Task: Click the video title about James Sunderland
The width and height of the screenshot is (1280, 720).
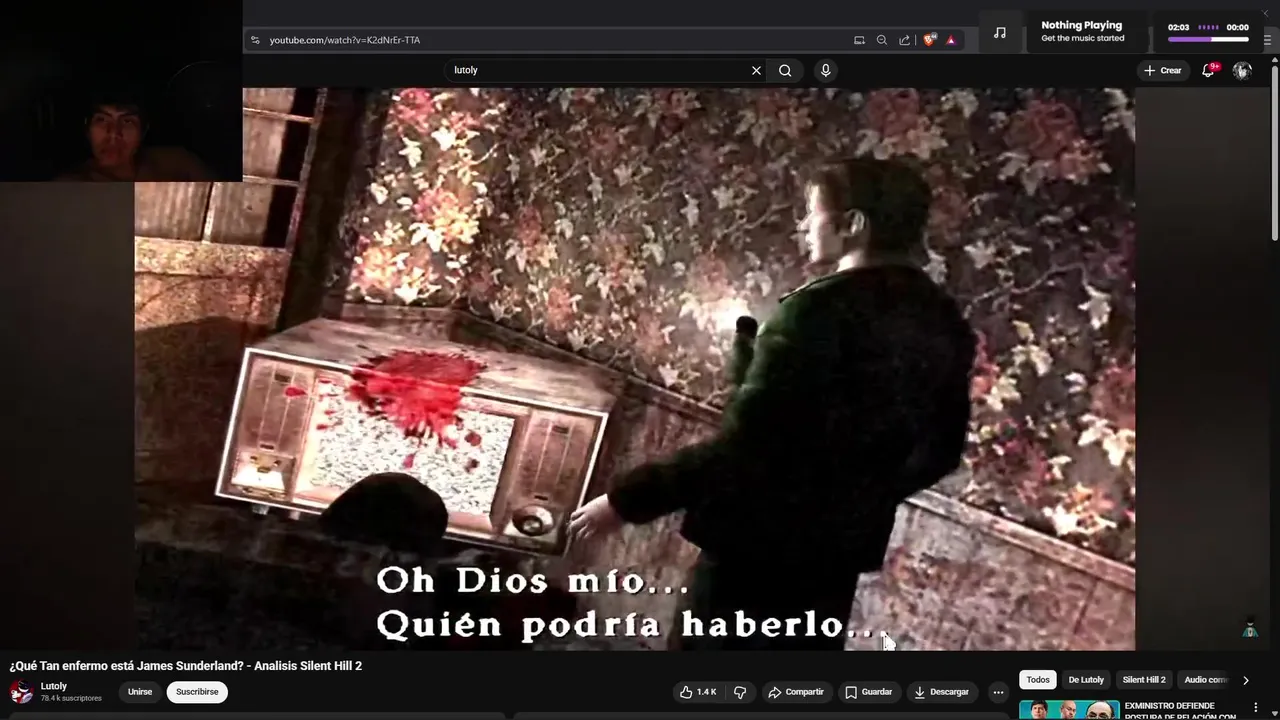Action: (185, 666)
